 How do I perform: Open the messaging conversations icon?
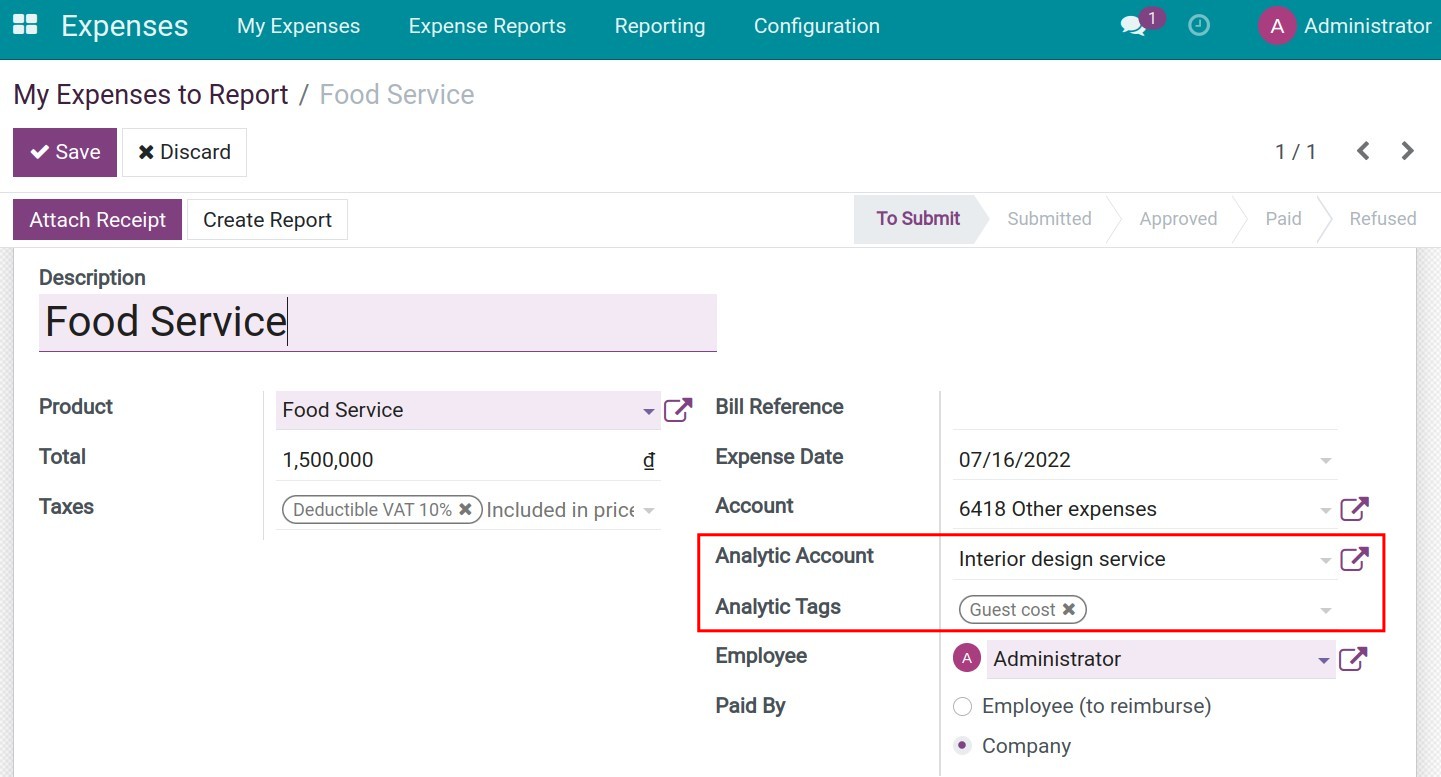1133,26
